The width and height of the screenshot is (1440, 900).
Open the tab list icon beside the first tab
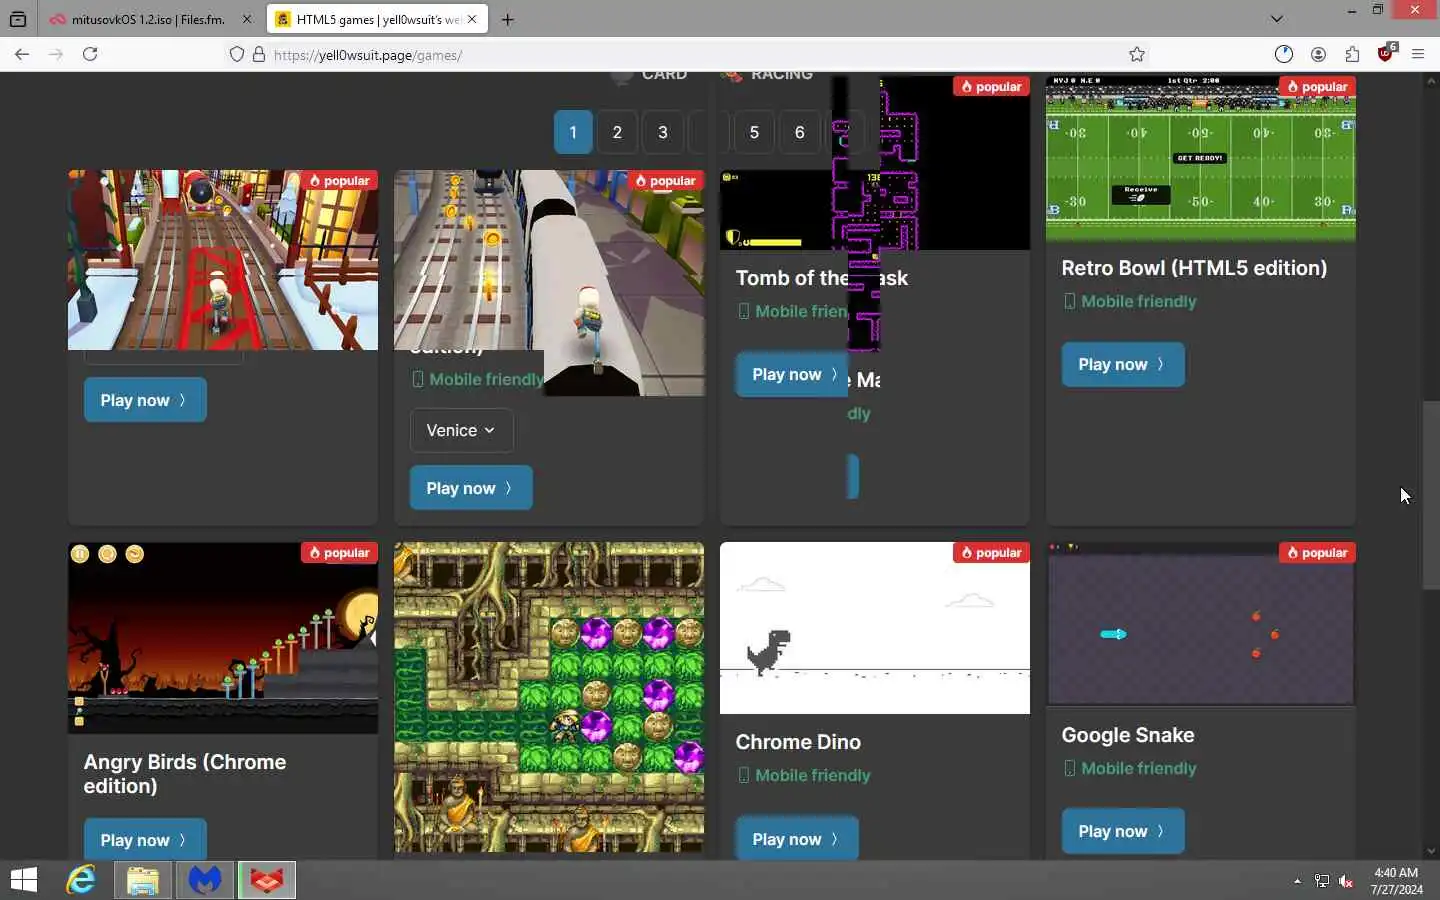[x=17, y=19]
